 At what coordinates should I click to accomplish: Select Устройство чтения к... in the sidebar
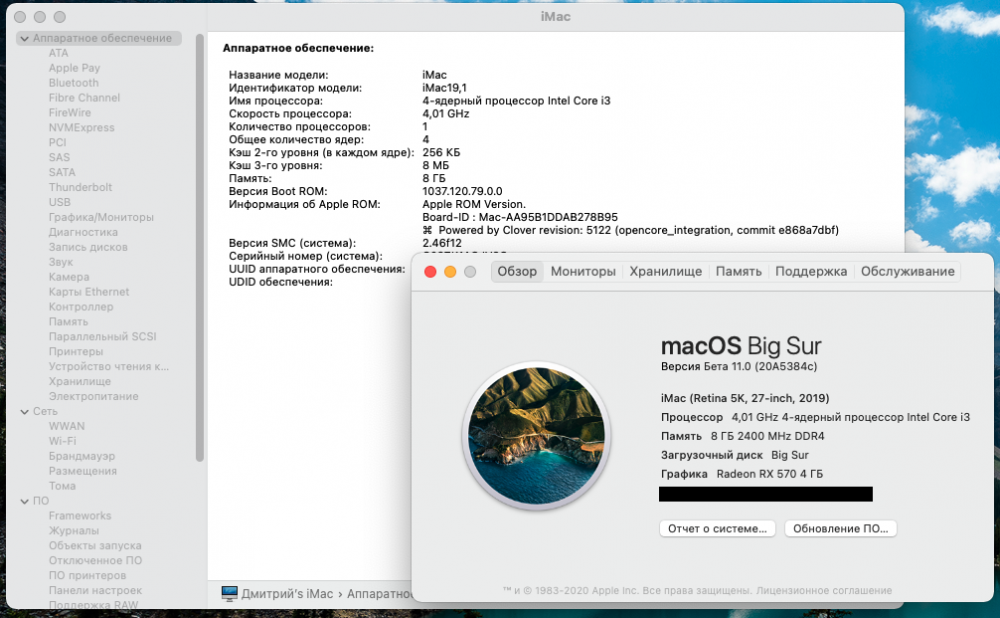109,366
